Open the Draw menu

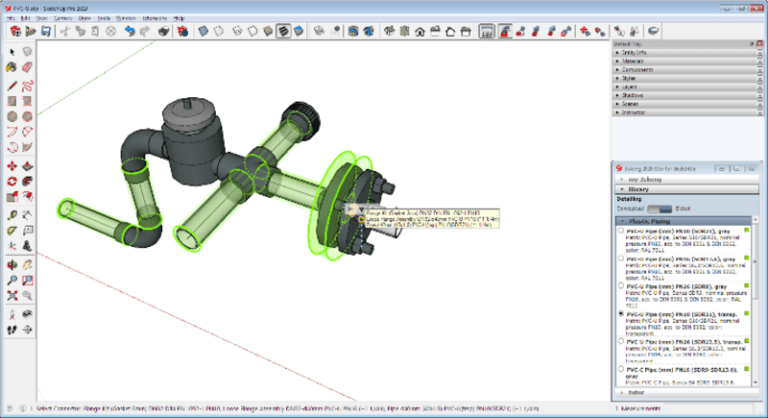(84, 18)
